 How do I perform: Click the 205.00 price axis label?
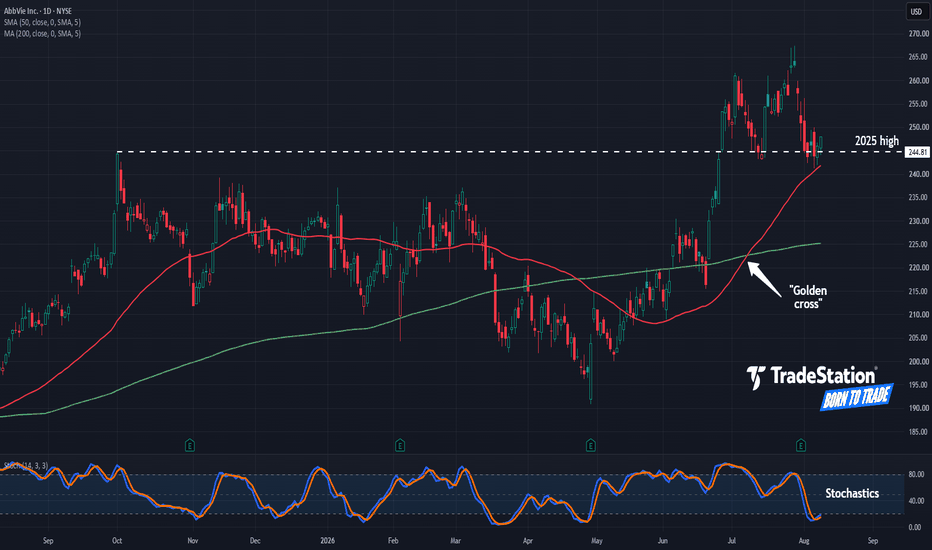(918, 338)
